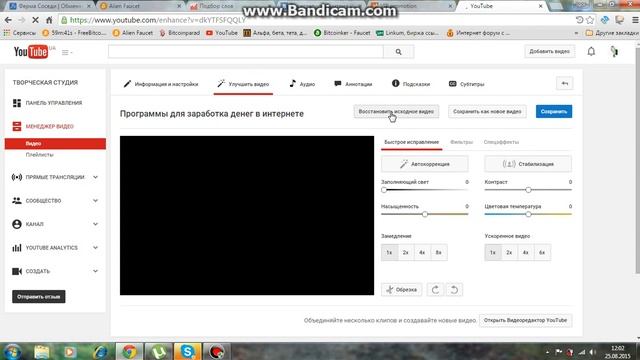Click the search magnifier button

398,52
